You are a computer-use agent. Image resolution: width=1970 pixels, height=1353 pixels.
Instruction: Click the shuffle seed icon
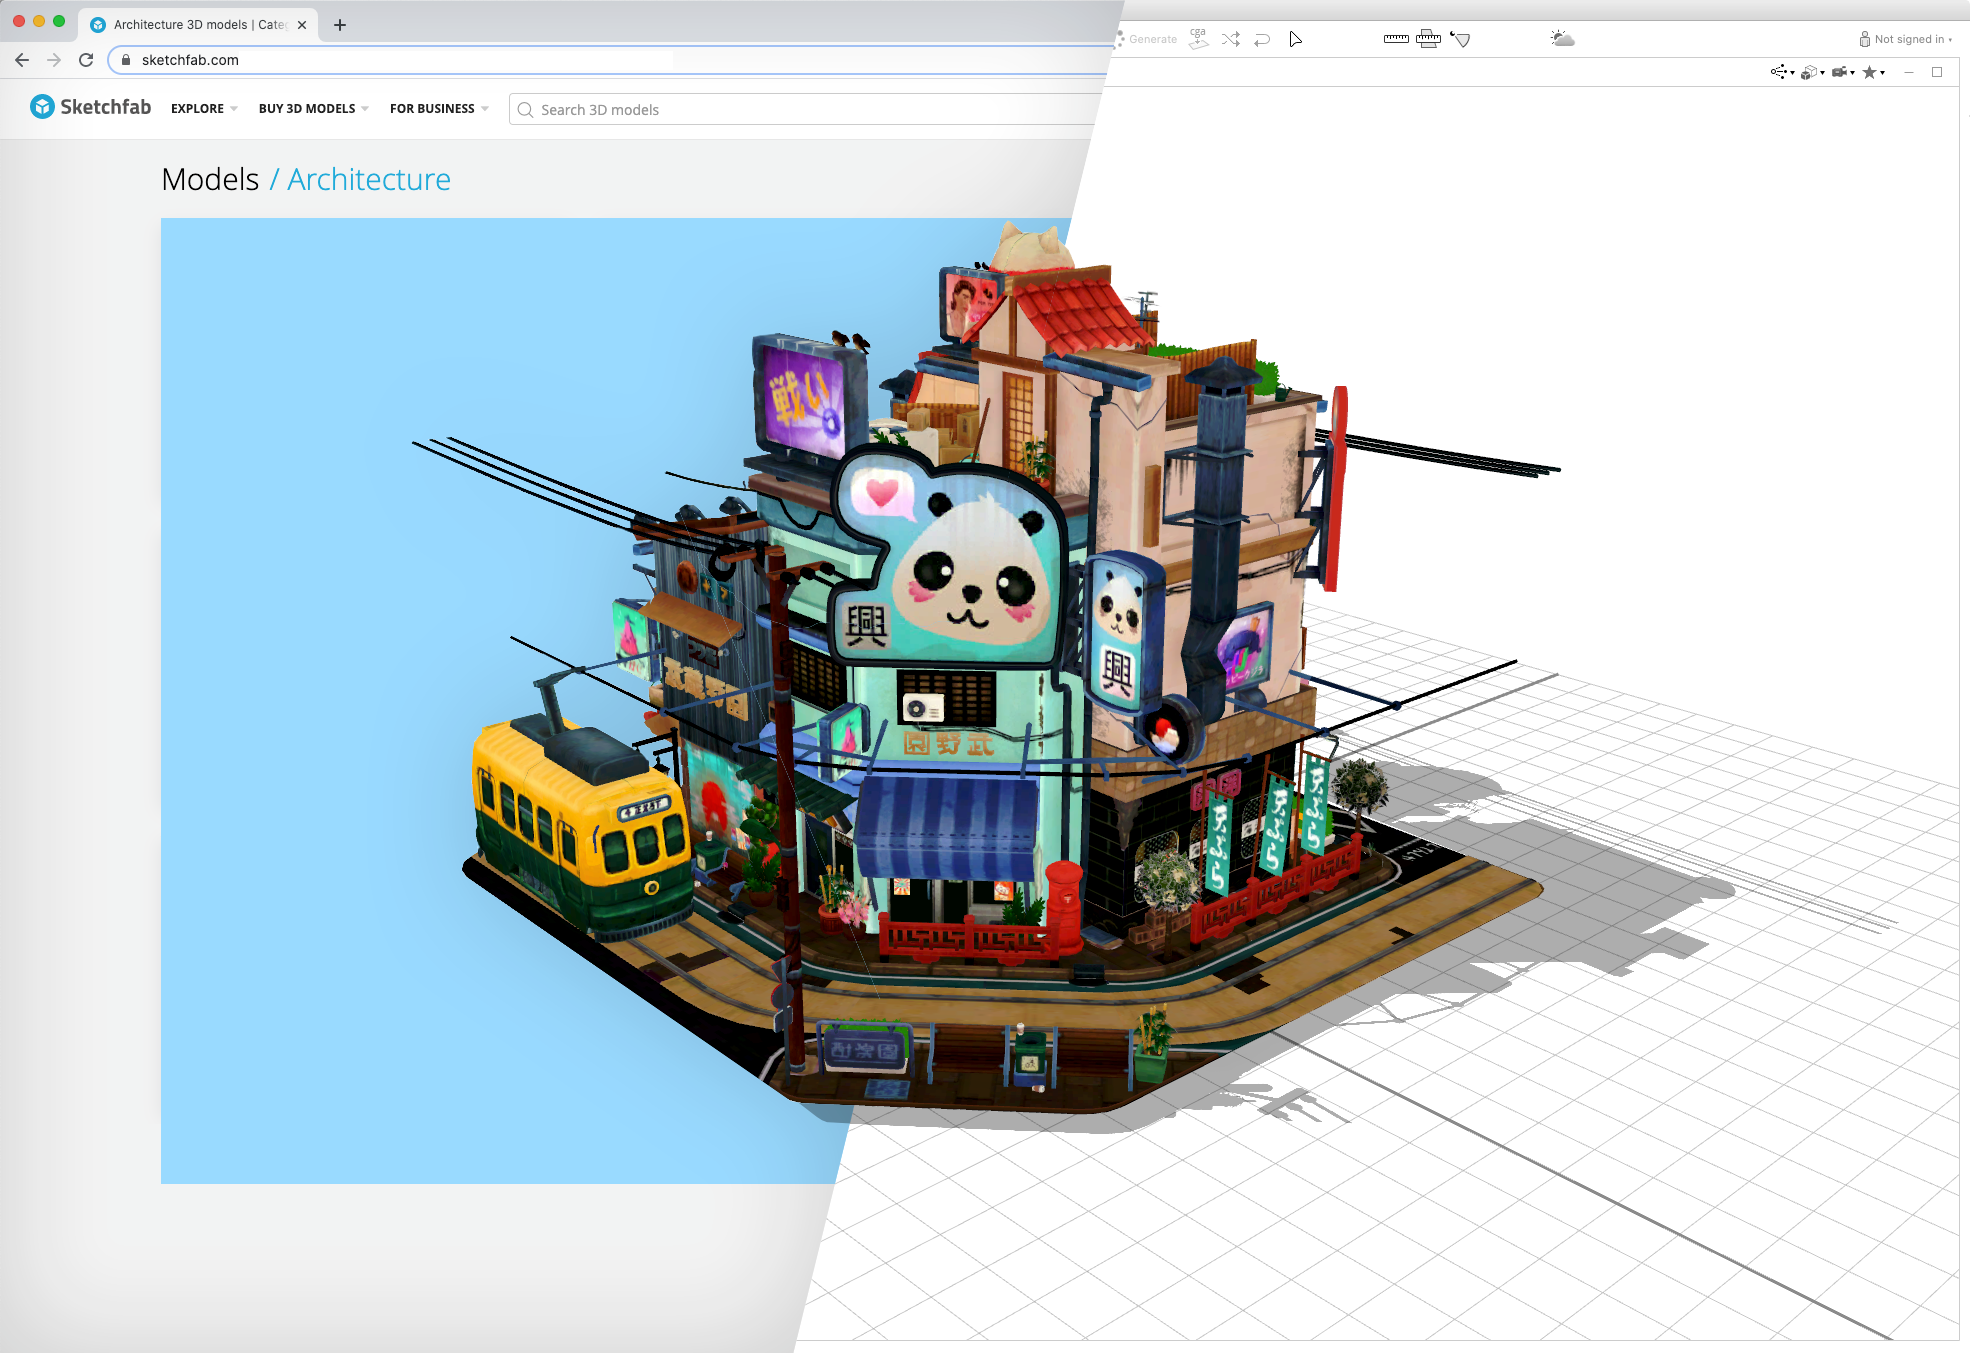[x=1230, y=39]
